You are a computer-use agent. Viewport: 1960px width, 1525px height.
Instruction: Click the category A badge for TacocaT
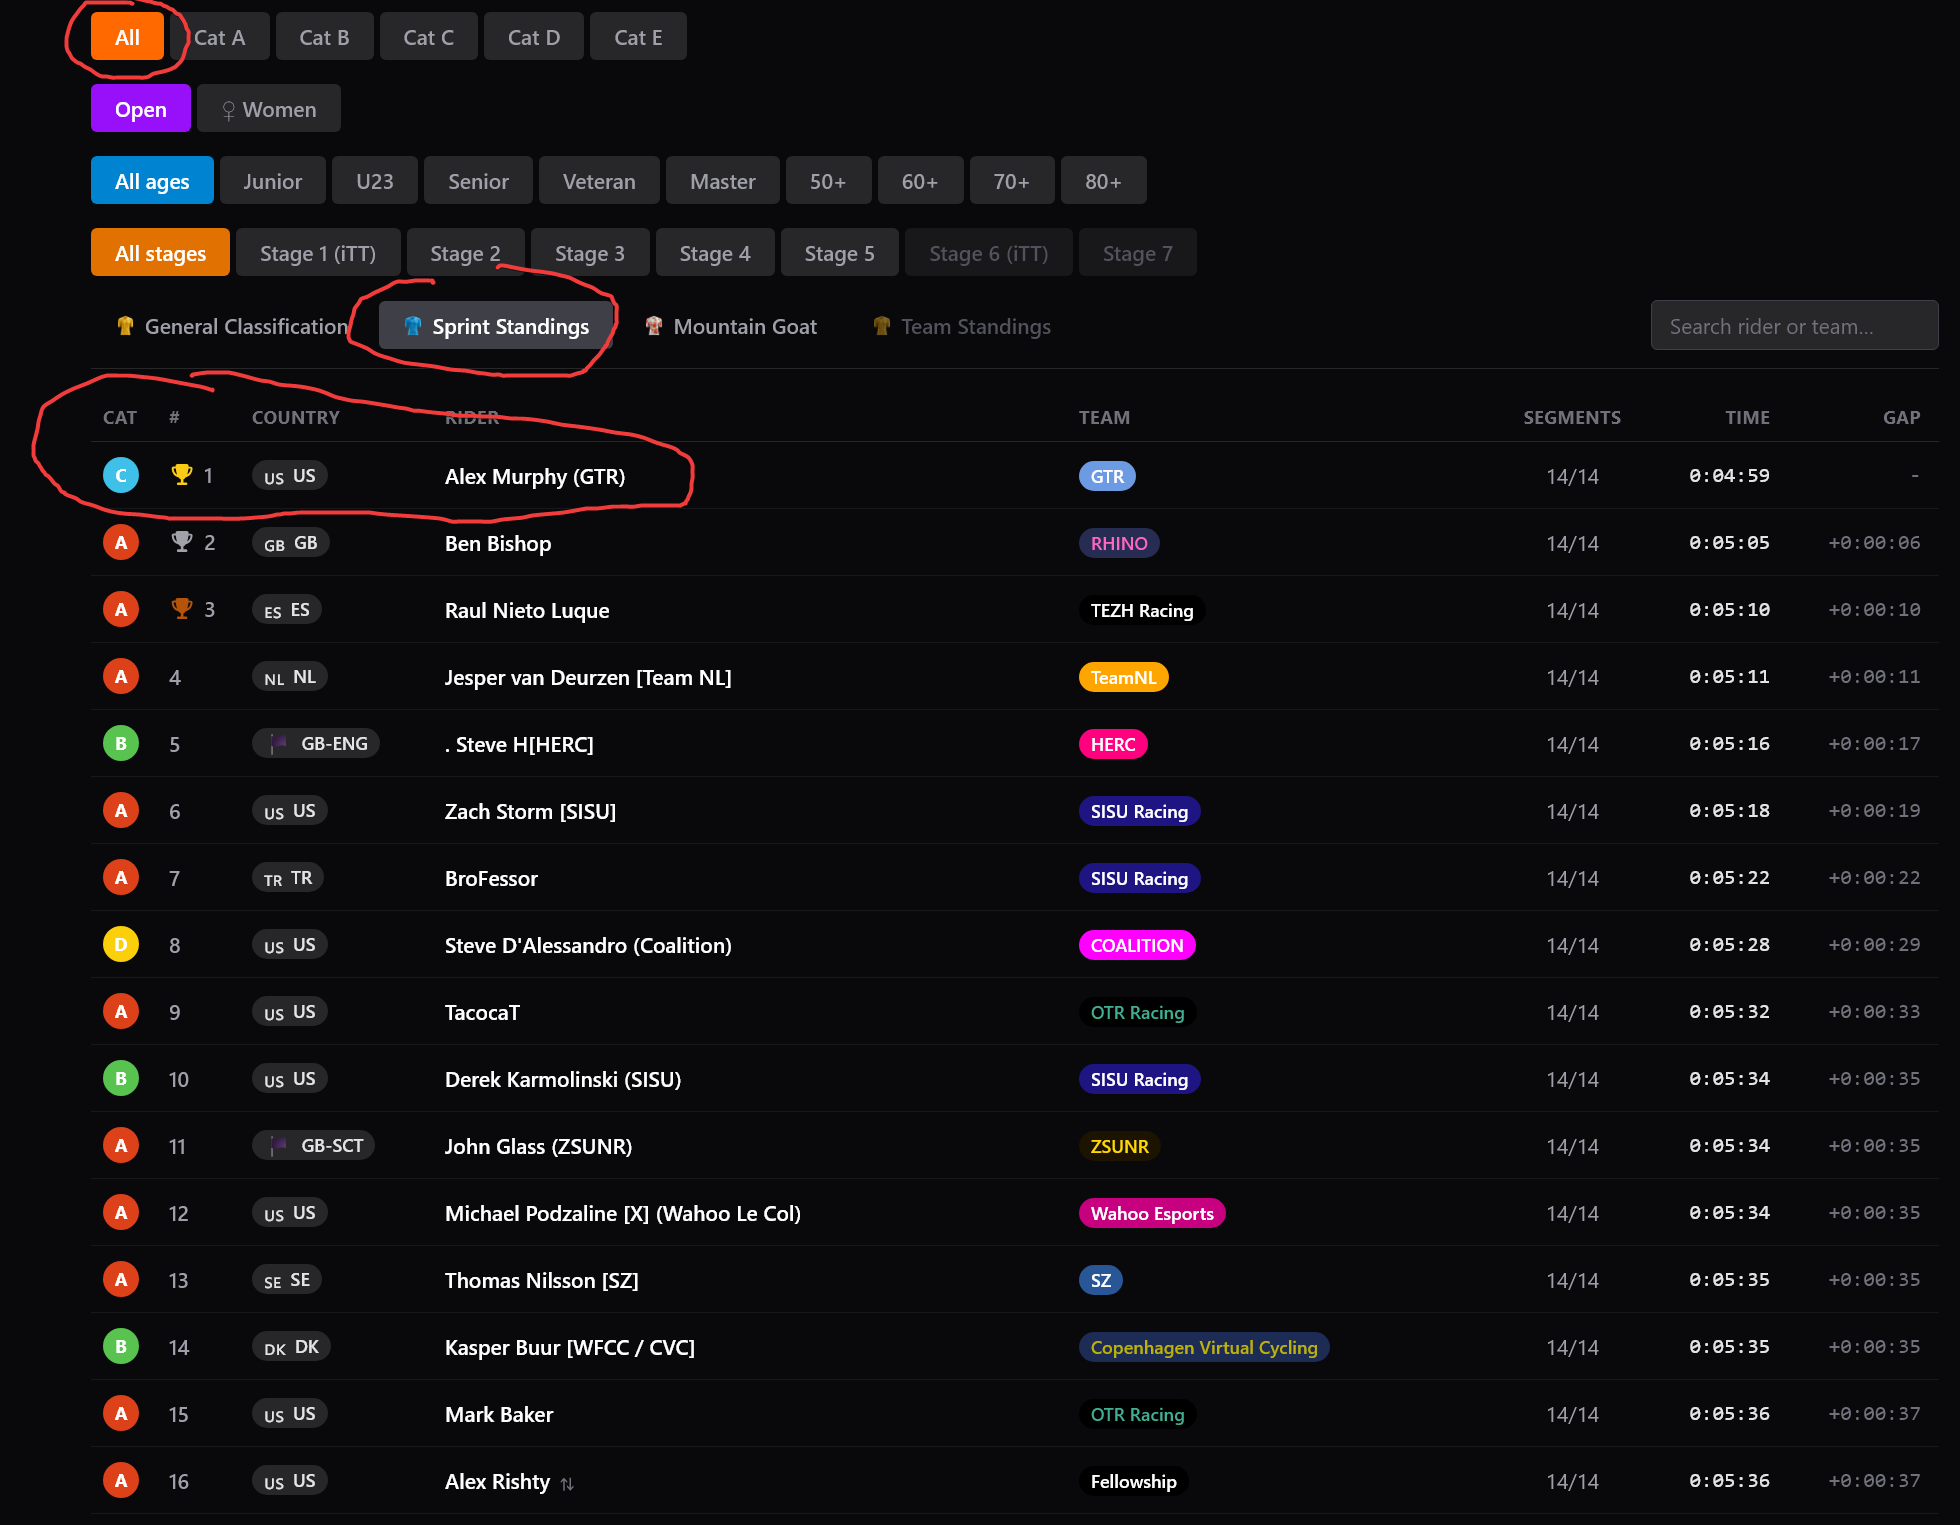point(121,1012)
